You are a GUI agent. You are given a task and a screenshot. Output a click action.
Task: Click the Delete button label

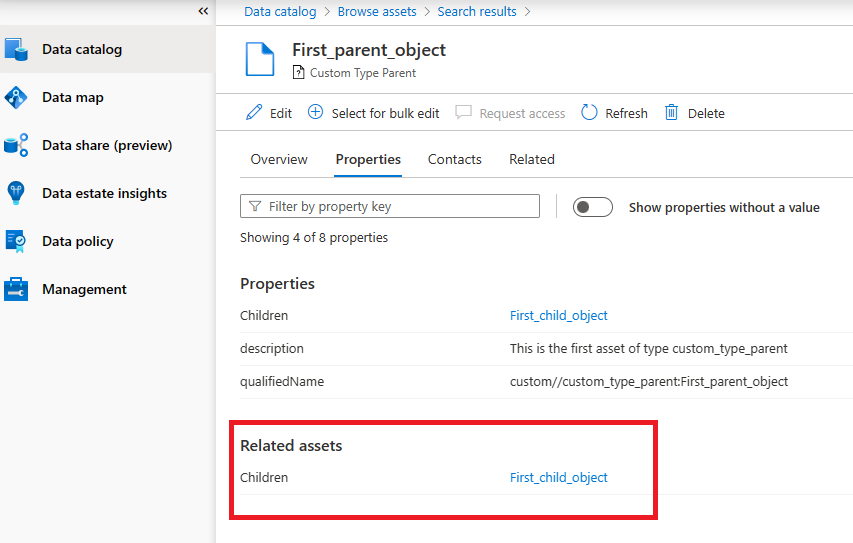[x=706, y=113]
